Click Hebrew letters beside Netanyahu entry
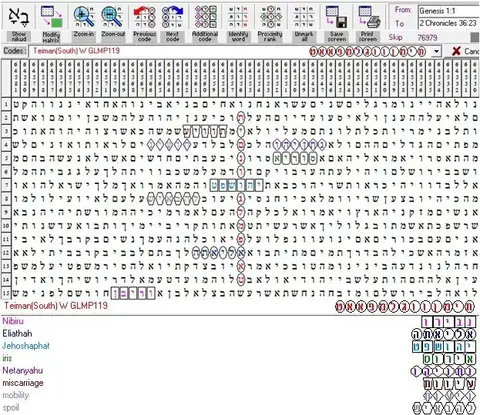The image size is (480, 415). [x=443, y=372]
